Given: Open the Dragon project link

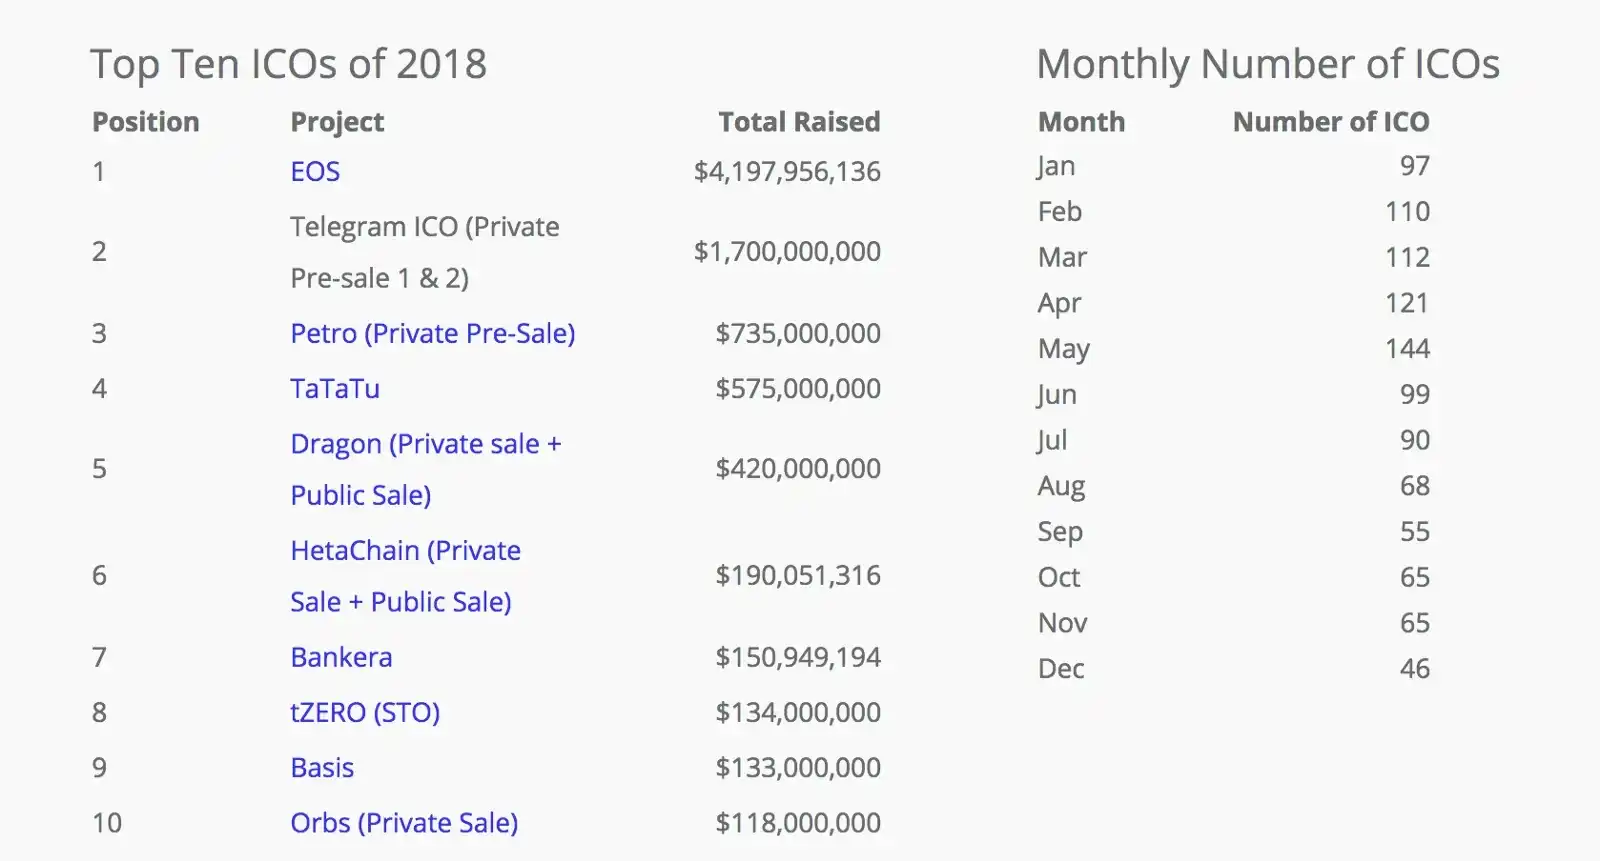Looking at the screenshot, I should (425, 445).
